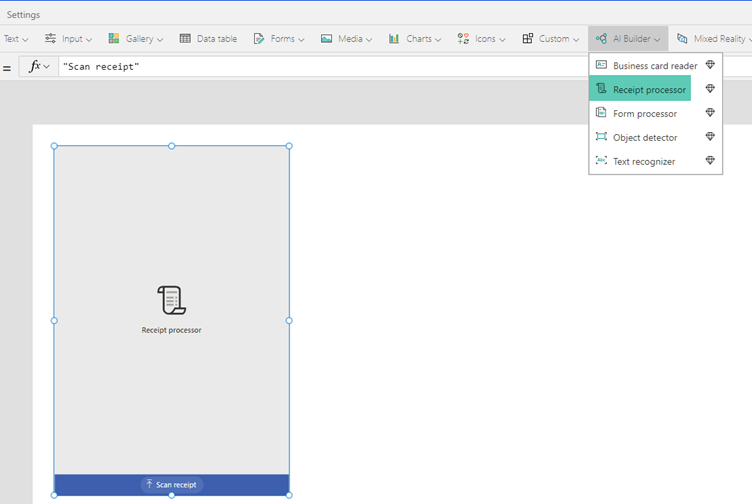The width and height of the screenshot is (752, 504).
Task: Expand the Icons dropdown chevron
Action: (x=502, y=39)
